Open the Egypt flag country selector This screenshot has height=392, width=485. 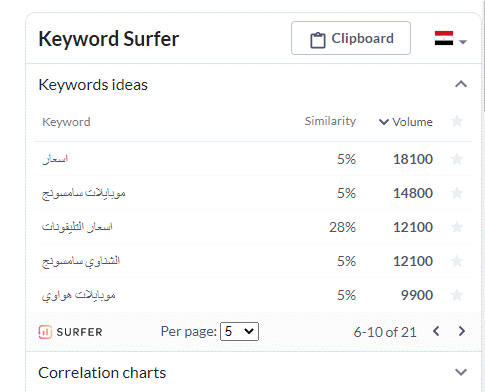point(450,39)
